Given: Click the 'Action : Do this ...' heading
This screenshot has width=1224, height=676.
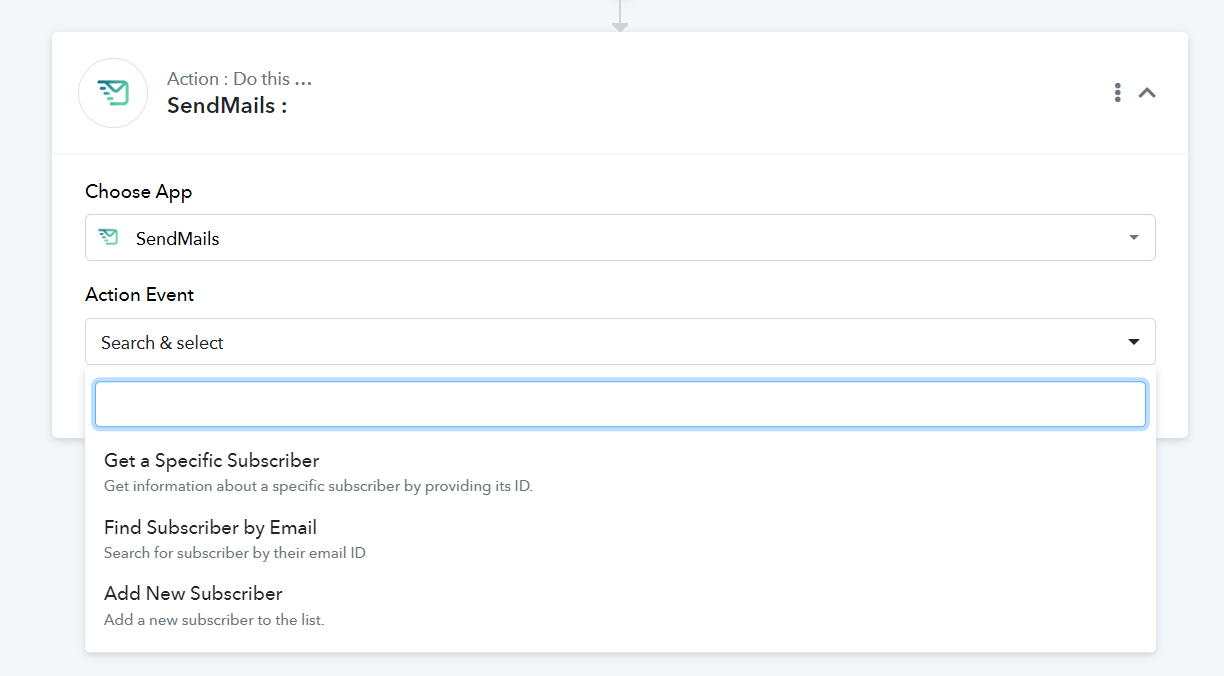Looking at the screenshot, I should (x=239, y=79).
